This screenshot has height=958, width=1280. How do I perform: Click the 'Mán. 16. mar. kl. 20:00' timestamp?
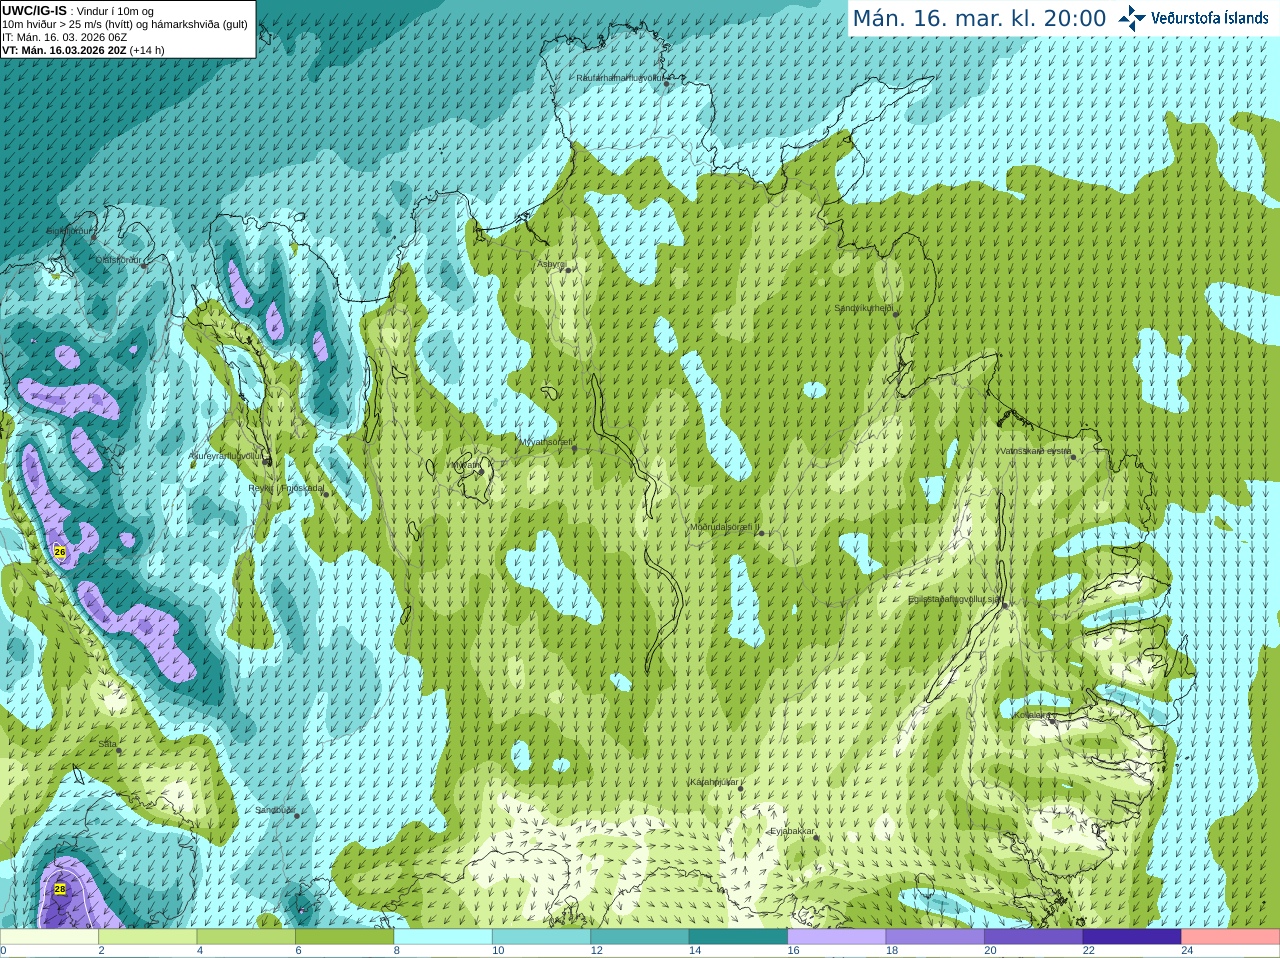tap(979, 18)
